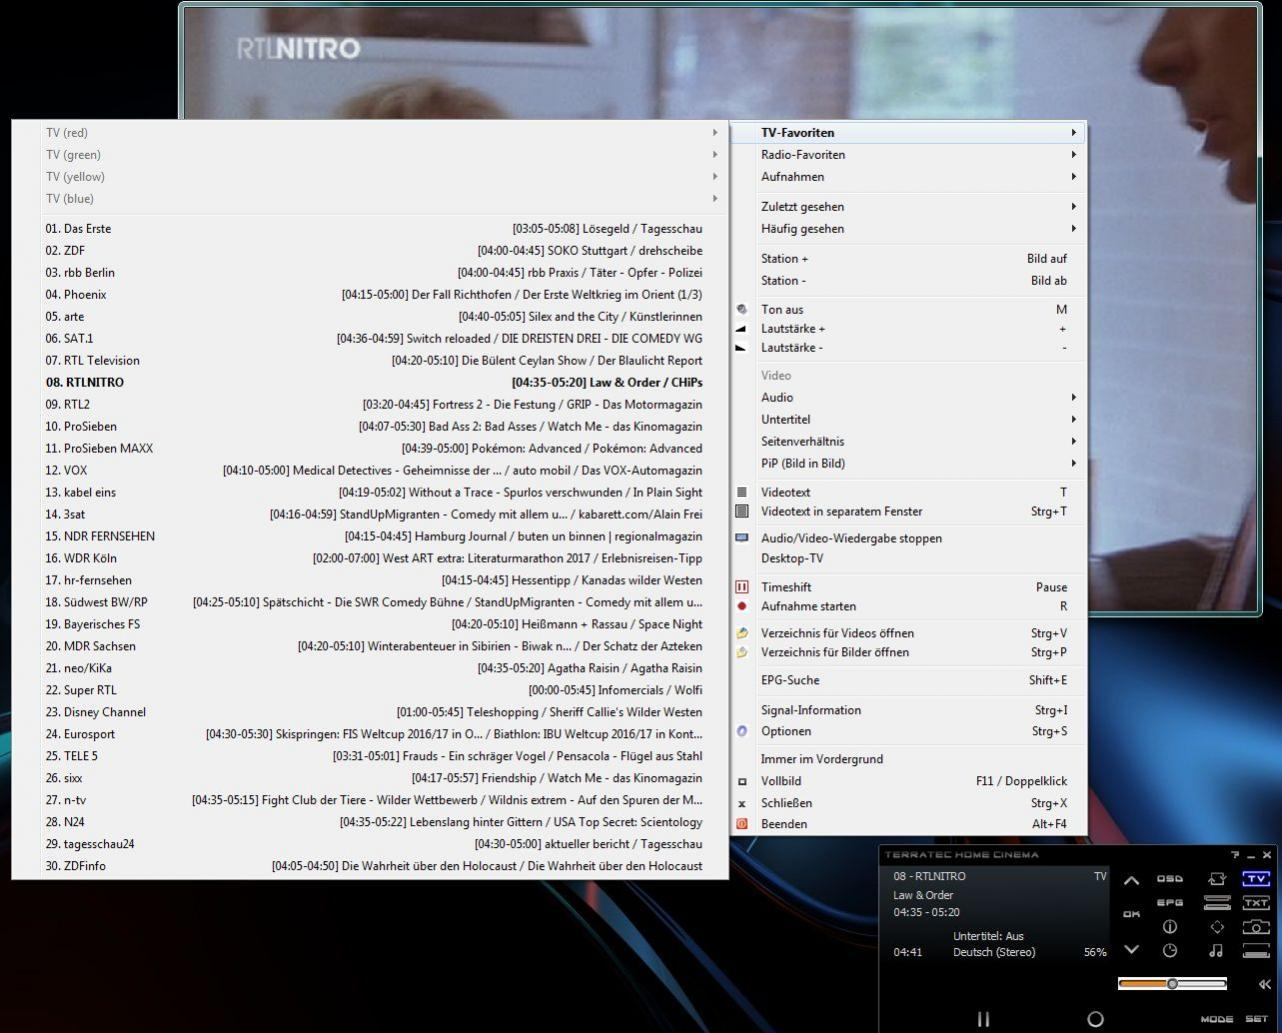Image resolution: width=1282 pixels, height=1033 pixels.
Task: Open Videotext in separatem Fenster
Action: click(908, 511)
